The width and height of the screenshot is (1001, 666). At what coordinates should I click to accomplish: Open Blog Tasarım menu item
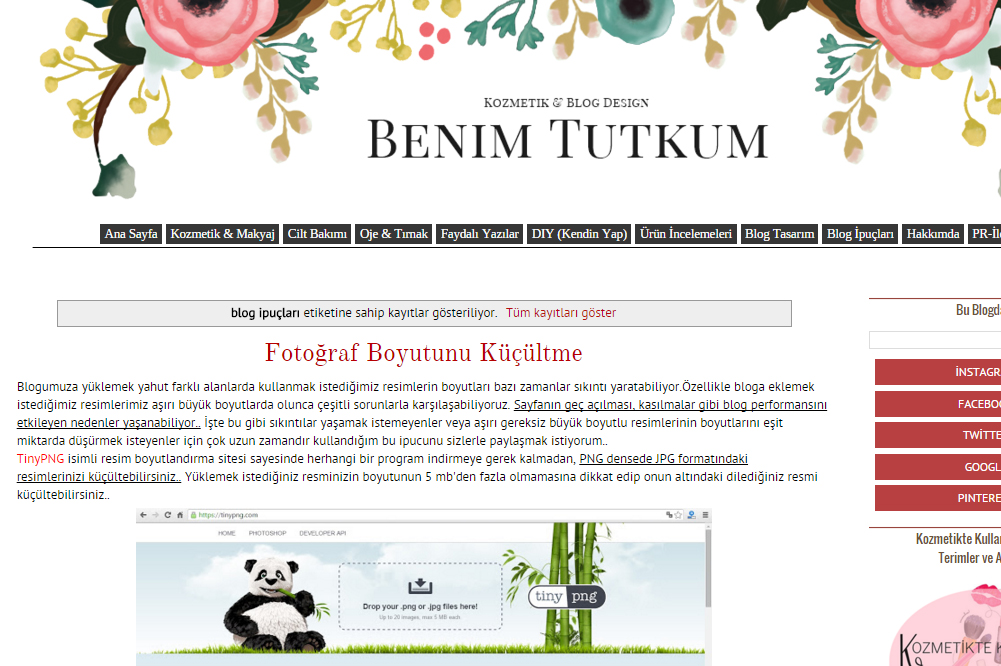(779, 234)
